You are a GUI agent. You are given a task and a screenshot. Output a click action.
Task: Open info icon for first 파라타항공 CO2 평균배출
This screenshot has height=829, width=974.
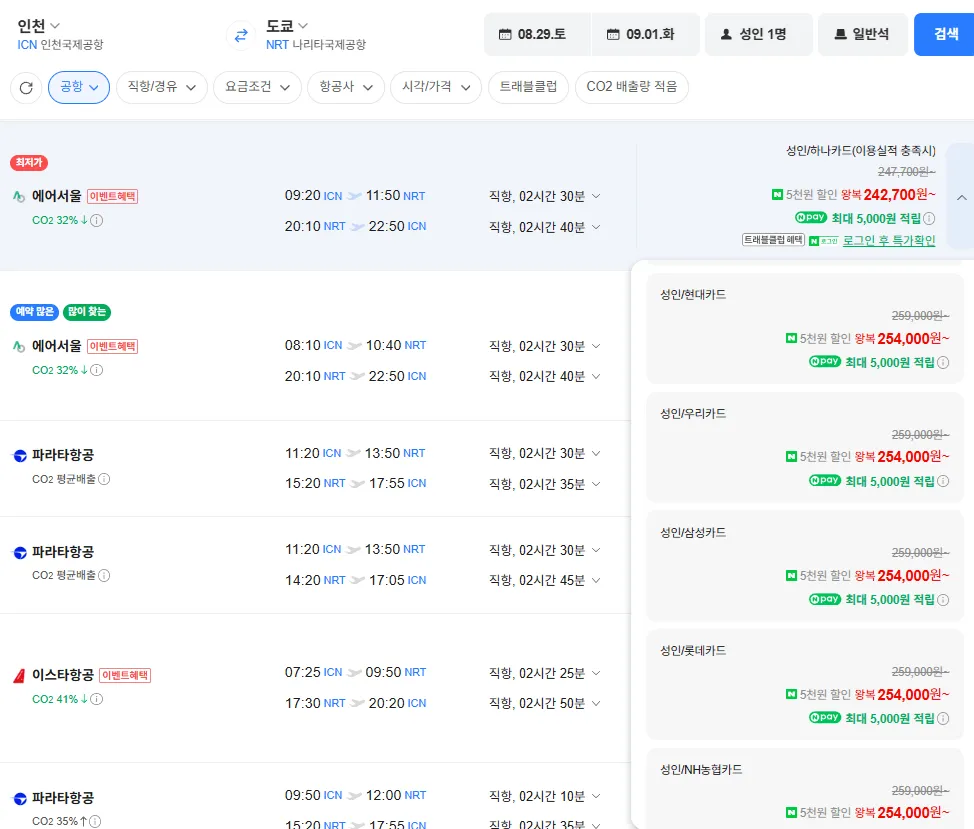coord(104,479)
